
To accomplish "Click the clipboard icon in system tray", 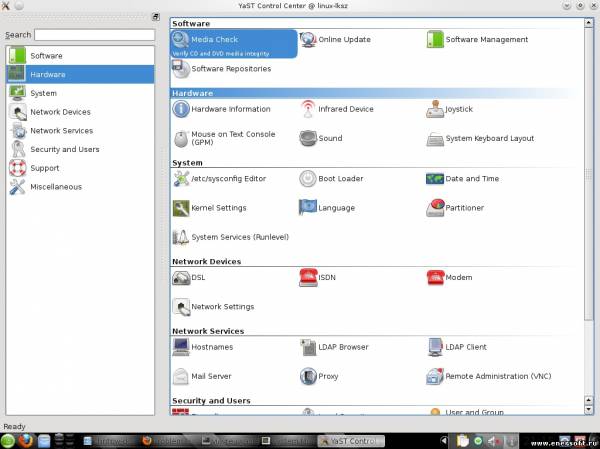I will point(463,441).
